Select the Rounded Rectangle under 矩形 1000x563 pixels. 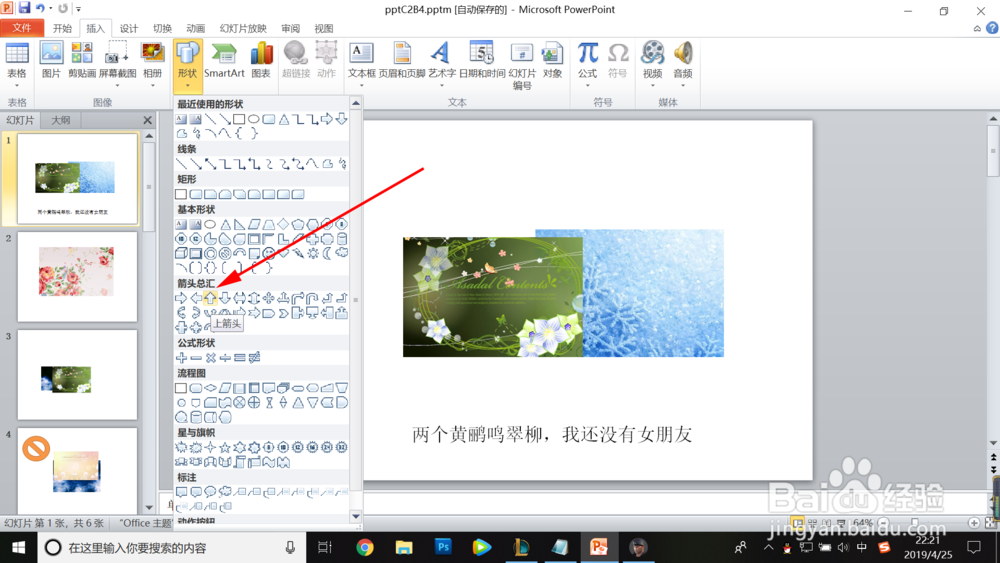click(x=196, y=194)
